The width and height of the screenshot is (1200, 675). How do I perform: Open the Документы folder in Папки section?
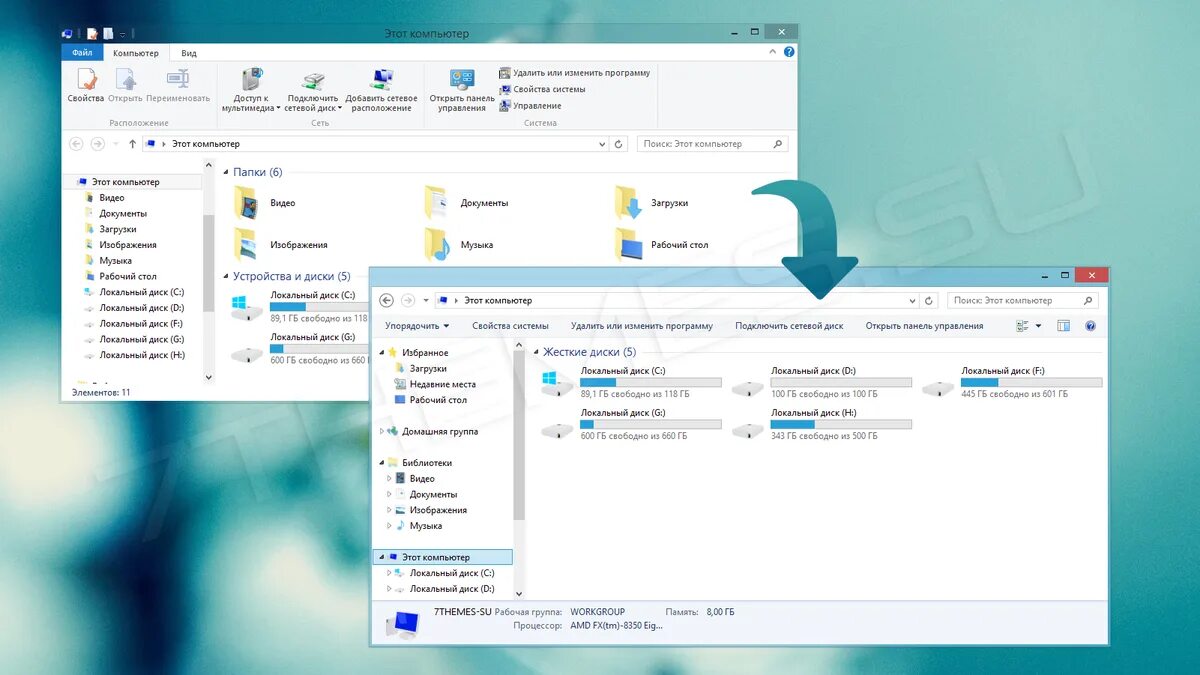(x=467, y=203)
